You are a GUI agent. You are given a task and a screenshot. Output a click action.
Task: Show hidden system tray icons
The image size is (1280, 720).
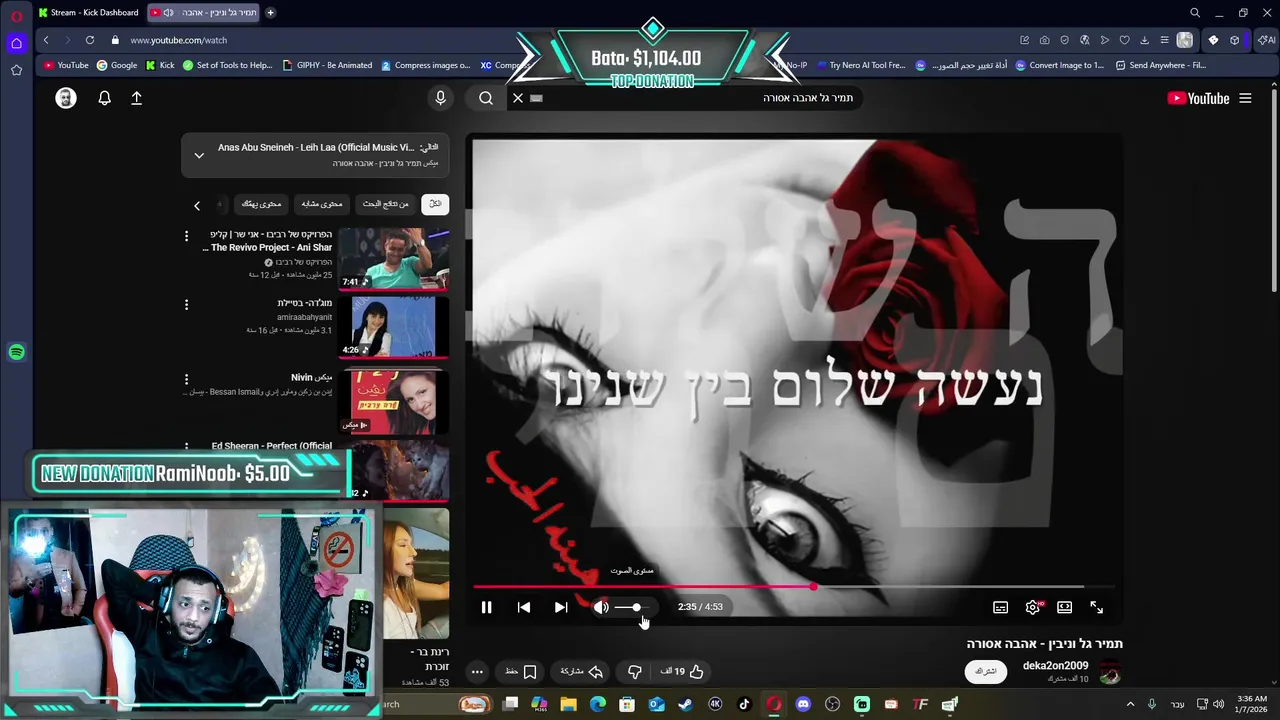coord(1131,704)
